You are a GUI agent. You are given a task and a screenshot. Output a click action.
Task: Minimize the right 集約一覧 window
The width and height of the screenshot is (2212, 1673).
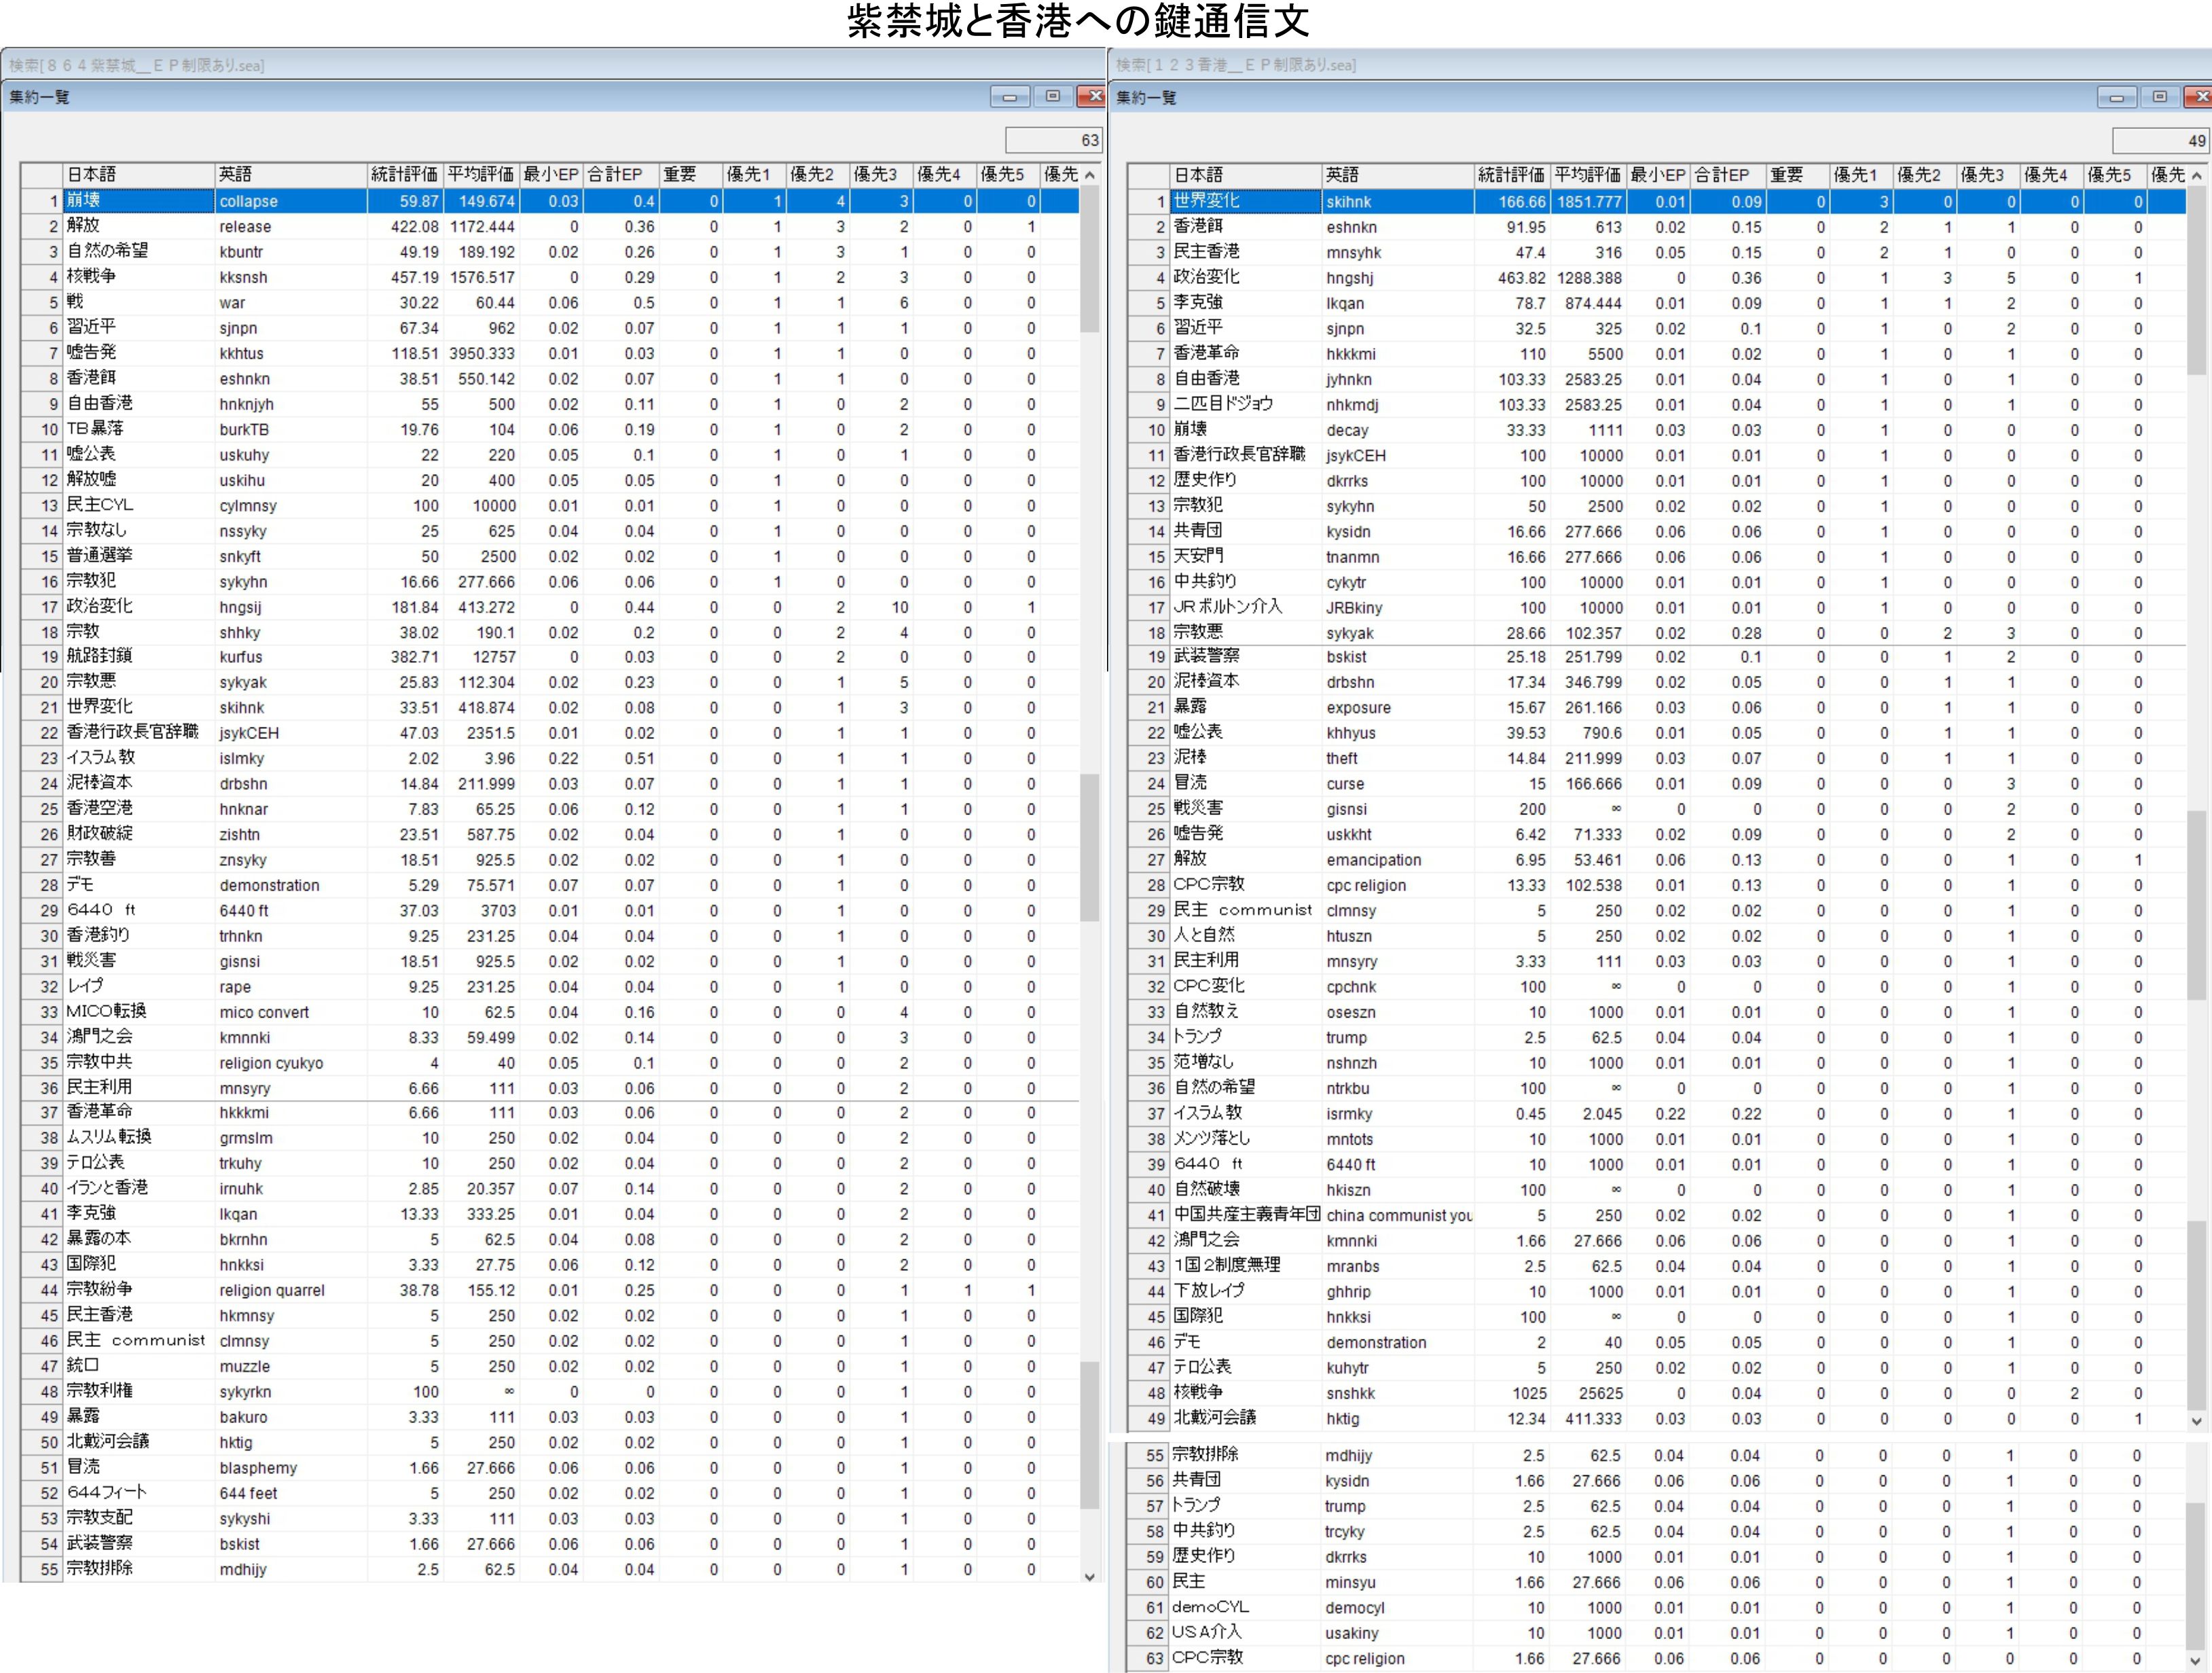coord(2116,97)
